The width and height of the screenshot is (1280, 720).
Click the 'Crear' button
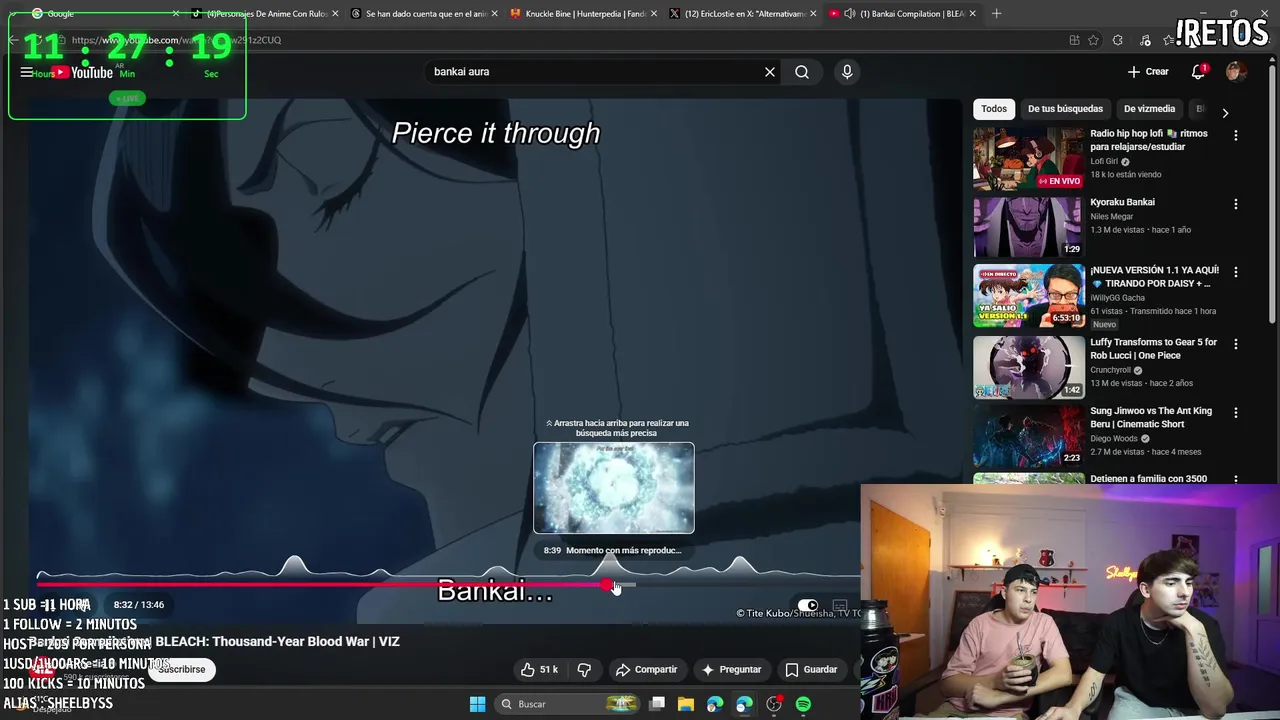[x=1148, y=72]
